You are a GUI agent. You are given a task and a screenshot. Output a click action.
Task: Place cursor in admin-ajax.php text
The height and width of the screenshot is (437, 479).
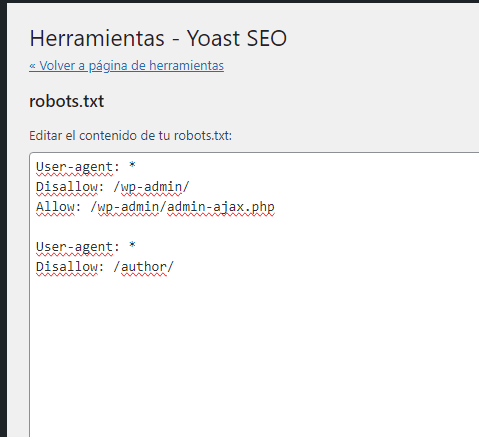click(x=221, y=207)
